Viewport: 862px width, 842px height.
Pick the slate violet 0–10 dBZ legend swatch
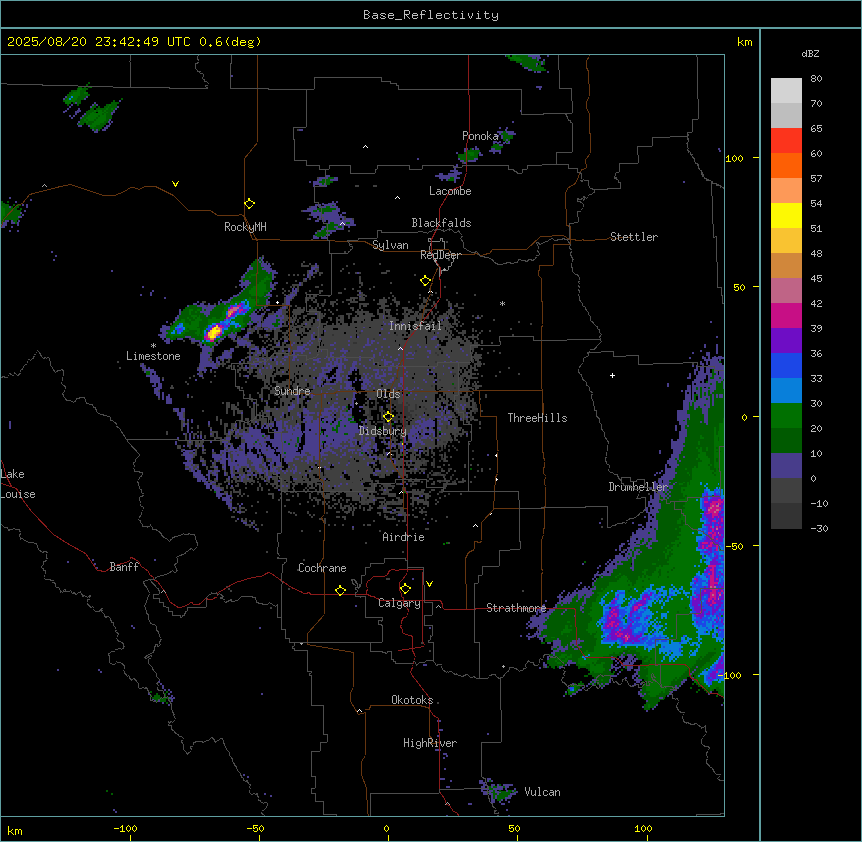[x=786, y=466]
